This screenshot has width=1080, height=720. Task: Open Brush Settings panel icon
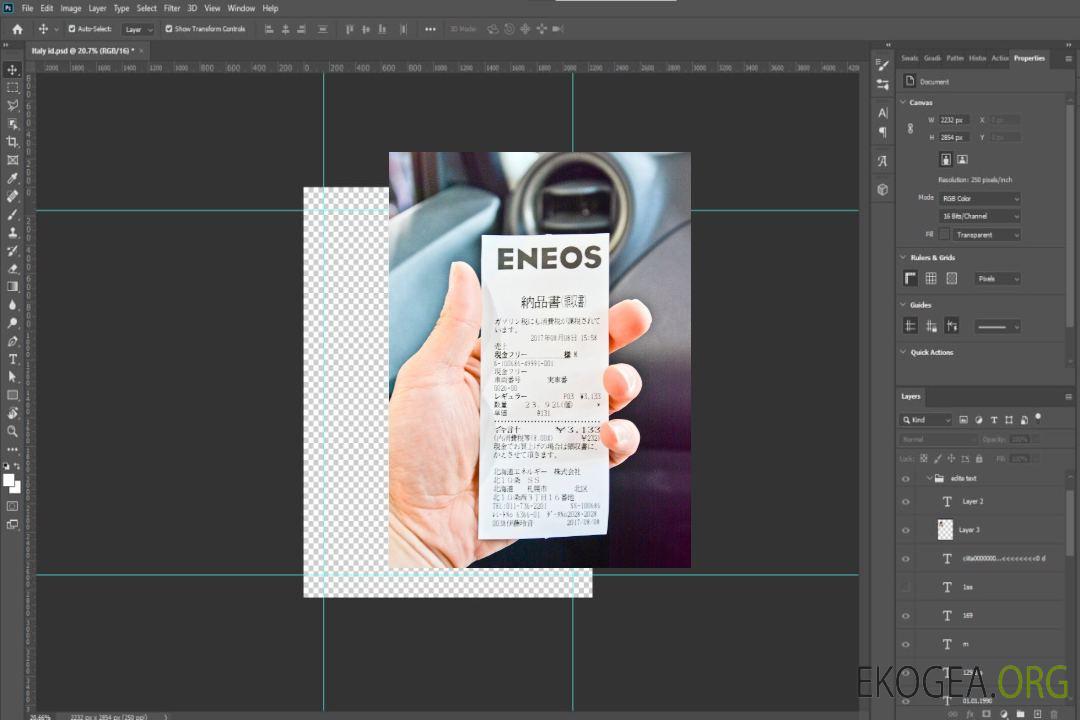(x=882, y=65)
